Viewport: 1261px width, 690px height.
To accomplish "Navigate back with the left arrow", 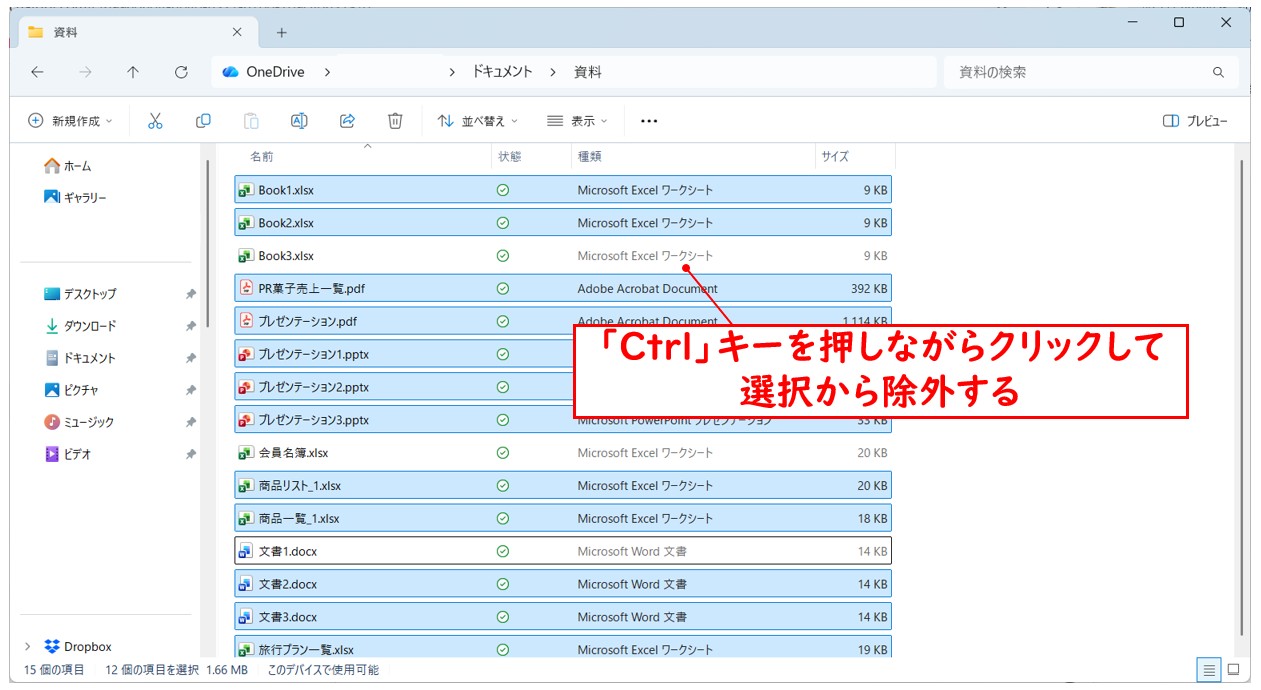I will tap(37, 71).
